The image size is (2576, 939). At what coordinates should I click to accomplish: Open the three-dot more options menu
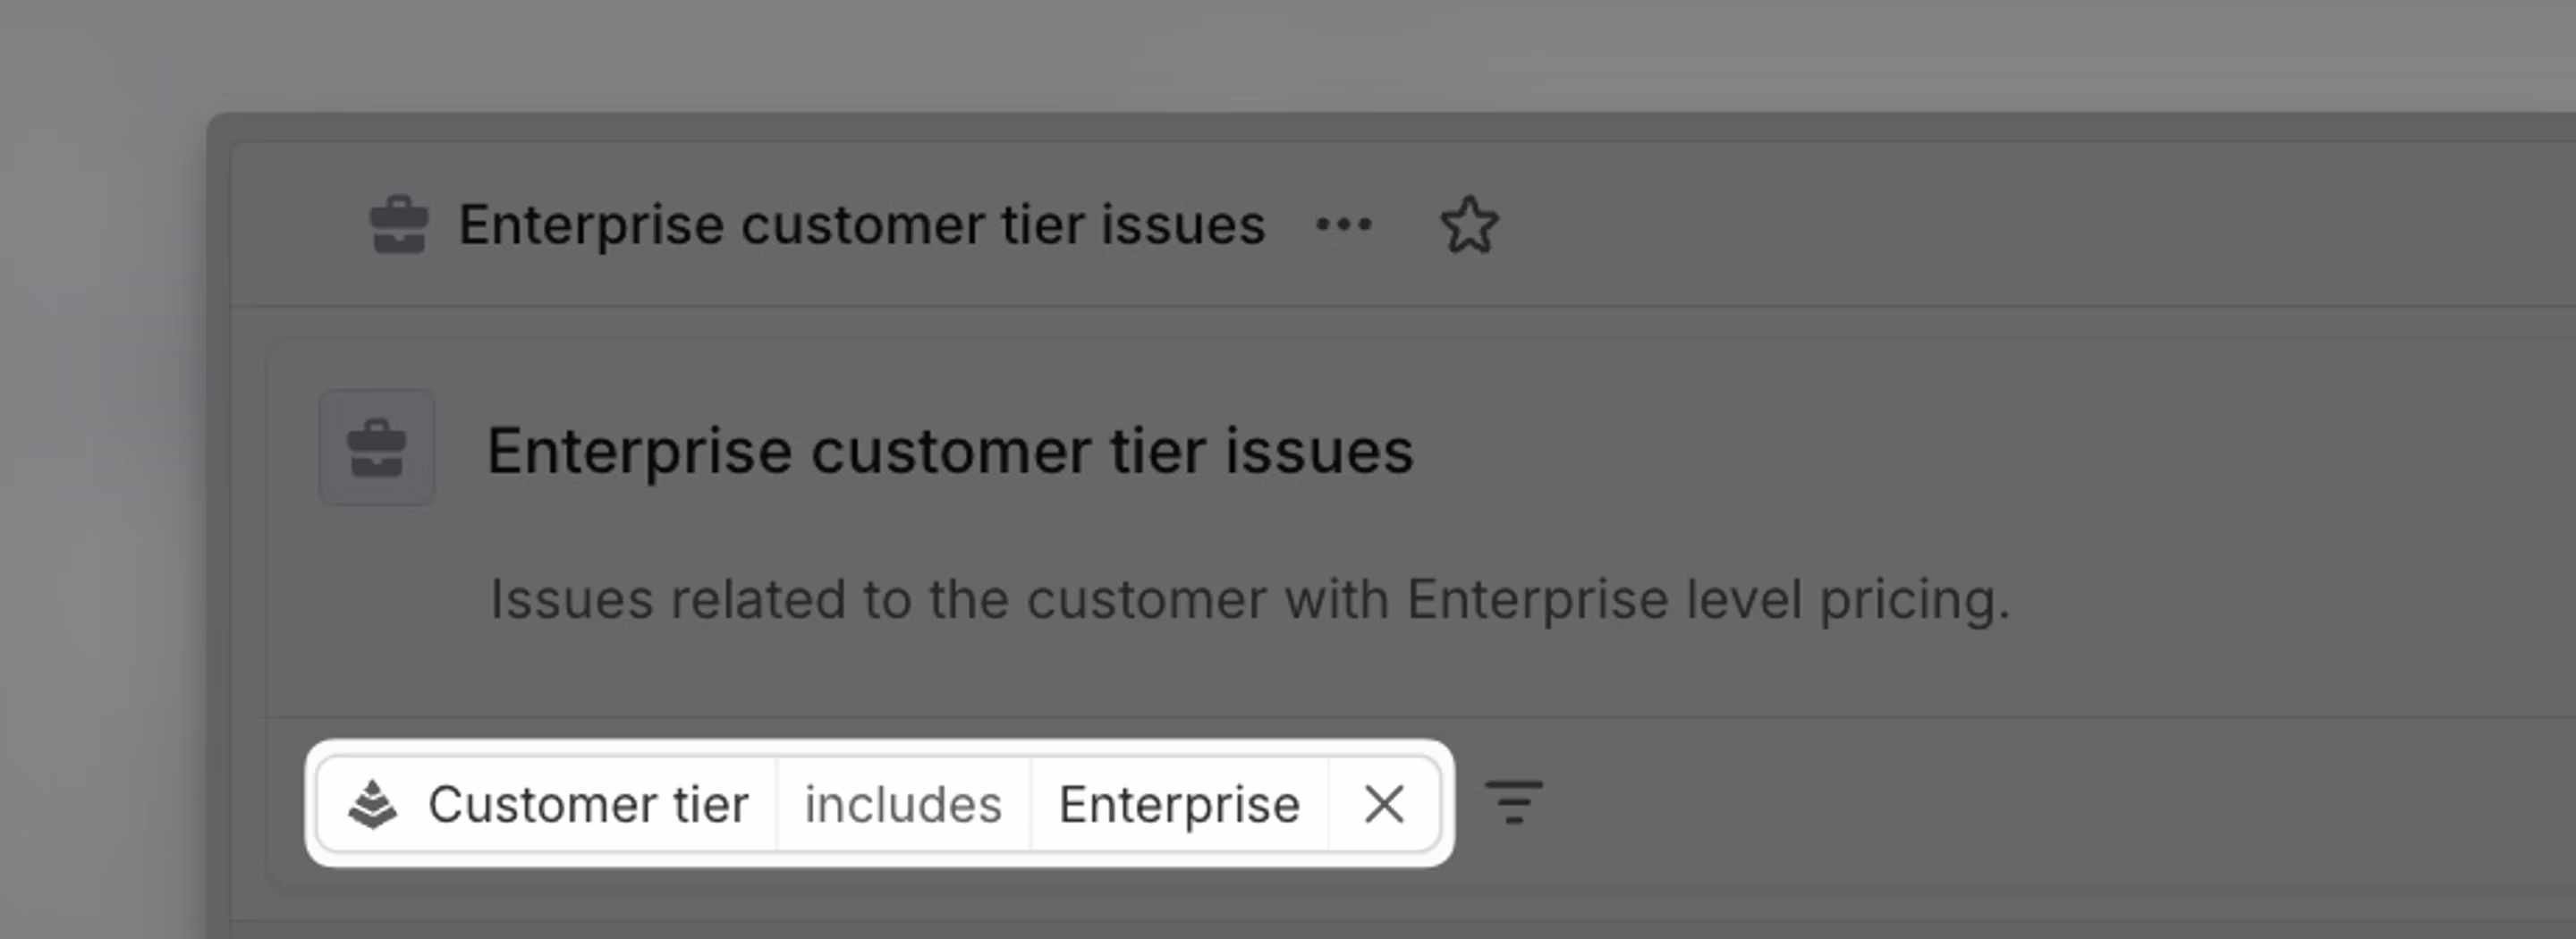pos(1344,225)
